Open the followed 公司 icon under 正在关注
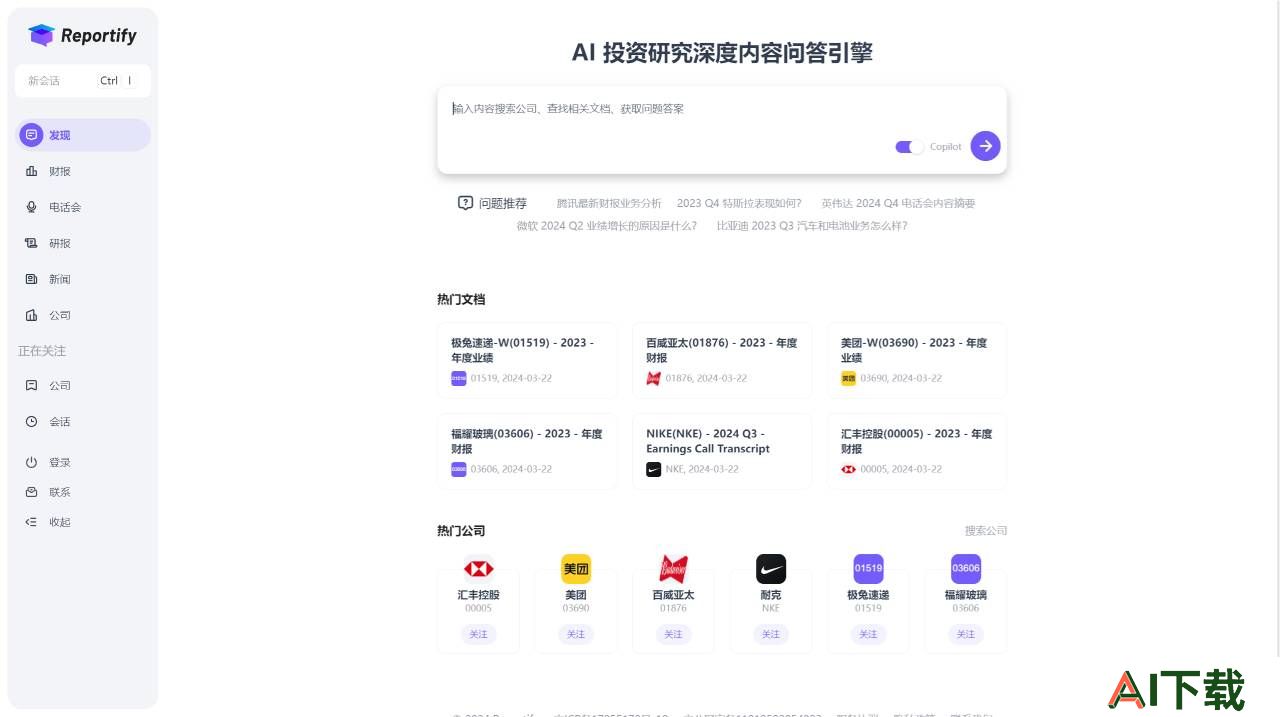1280x717 pixels. pos(31,385)
